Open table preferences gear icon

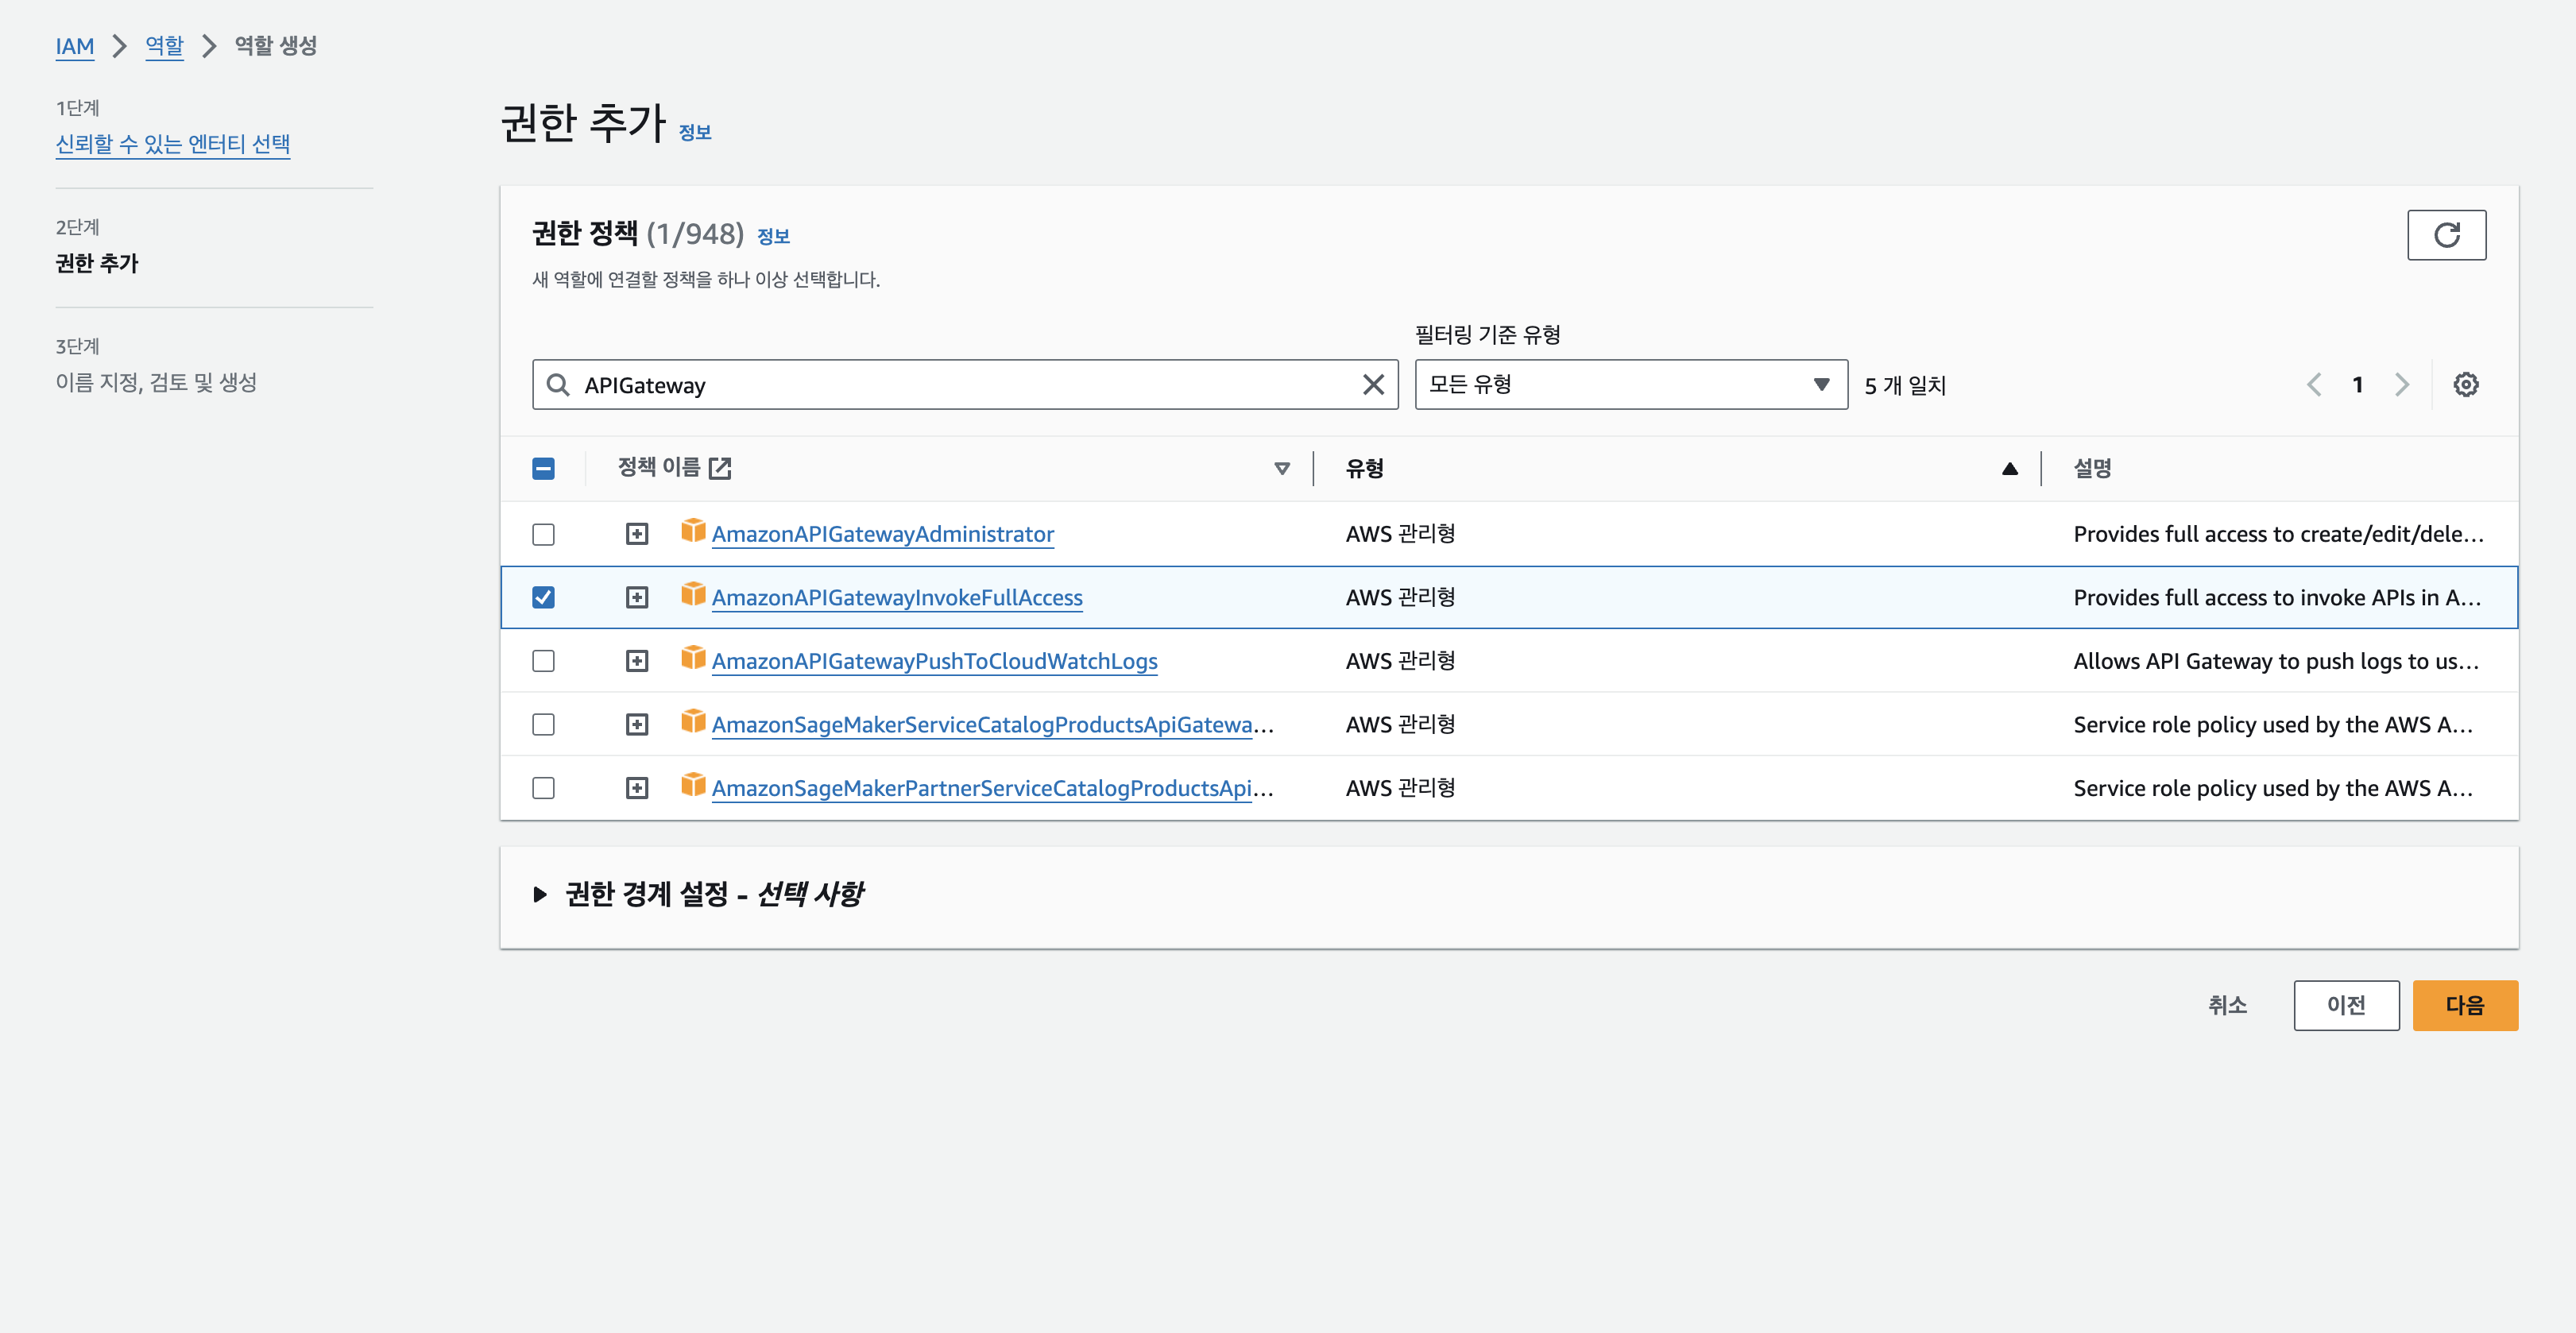pyautogui.click(x=2465, y=385)
